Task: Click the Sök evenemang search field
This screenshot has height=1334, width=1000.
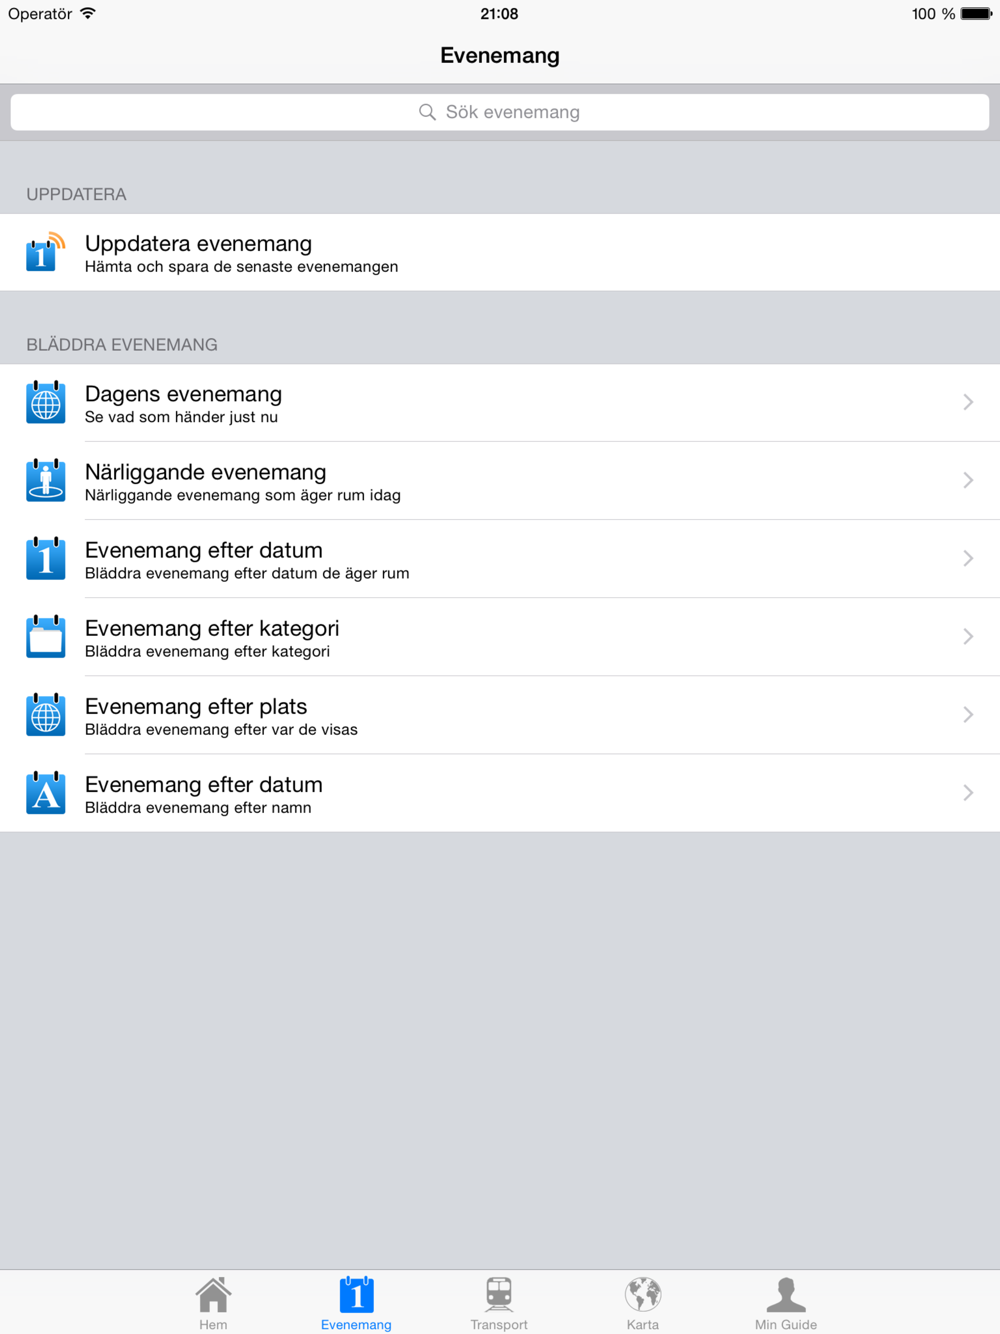Action: [x=500, y=112]
